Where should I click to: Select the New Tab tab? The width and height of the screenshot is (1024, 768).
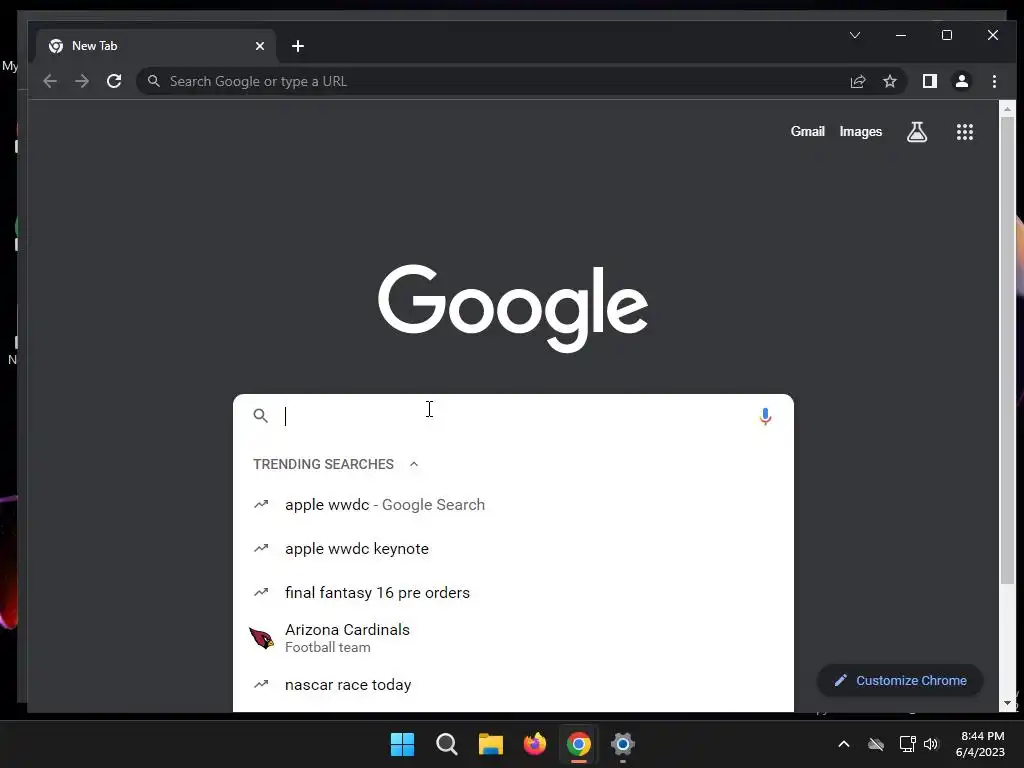tap(155, 46)
